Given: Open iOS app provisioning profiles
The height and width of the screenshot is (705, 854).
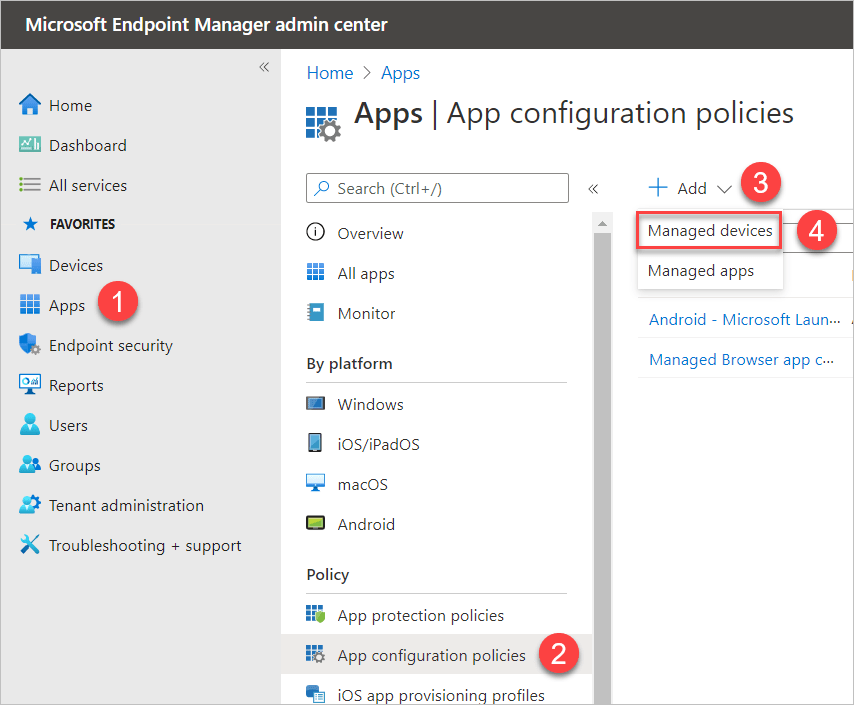Looking at the screenshot, I should coord(441,696).
